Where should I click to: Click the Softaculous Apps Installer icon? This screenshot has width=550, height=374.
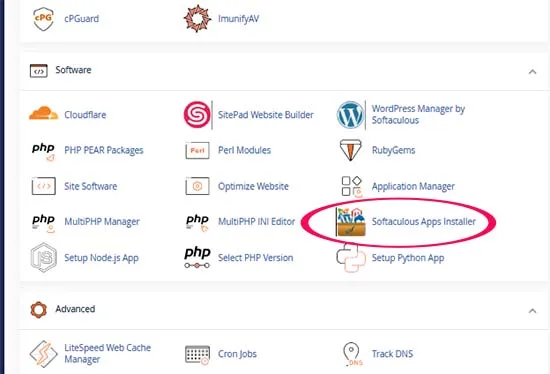pos(350,221)
